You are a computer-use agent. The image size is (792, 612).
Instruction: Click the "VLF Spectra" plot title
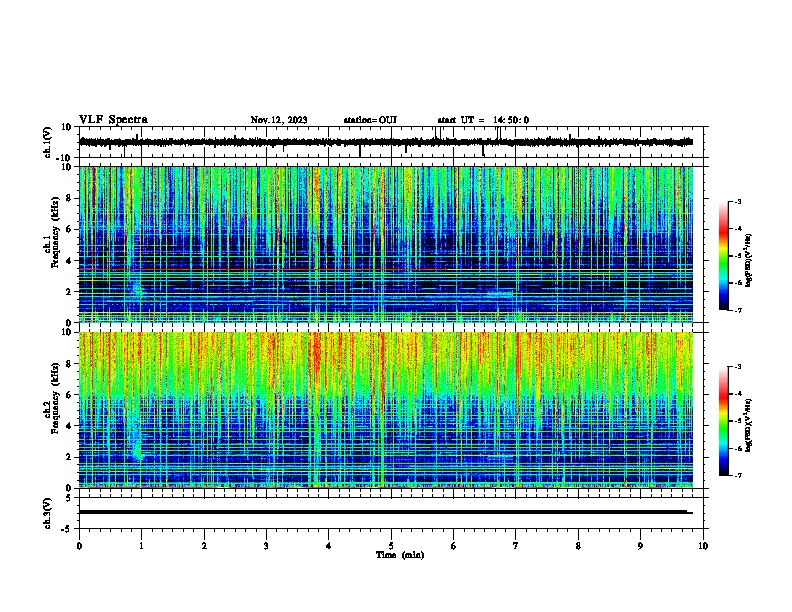(x=113, y=120)
